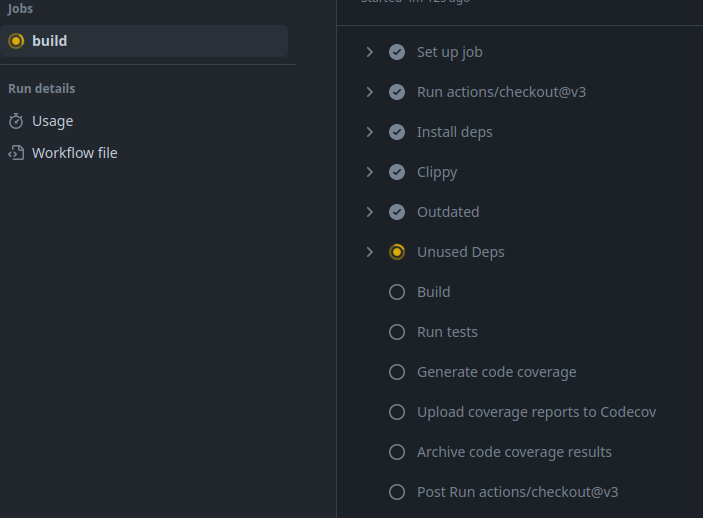The width and height of the screenshot is (703, 518).
Task: Click 'Upload coverage reports to Codecov' label
Action: pos(536,412)
